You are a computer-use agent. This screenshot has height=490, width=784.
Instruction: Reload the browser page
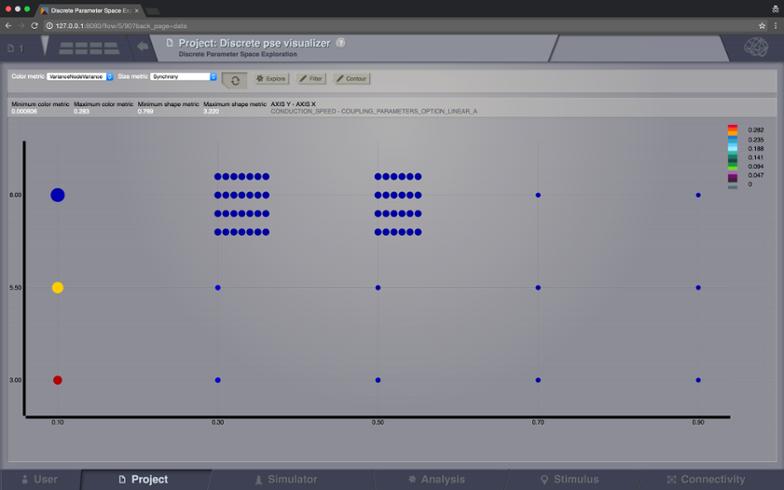coord(35,25)
